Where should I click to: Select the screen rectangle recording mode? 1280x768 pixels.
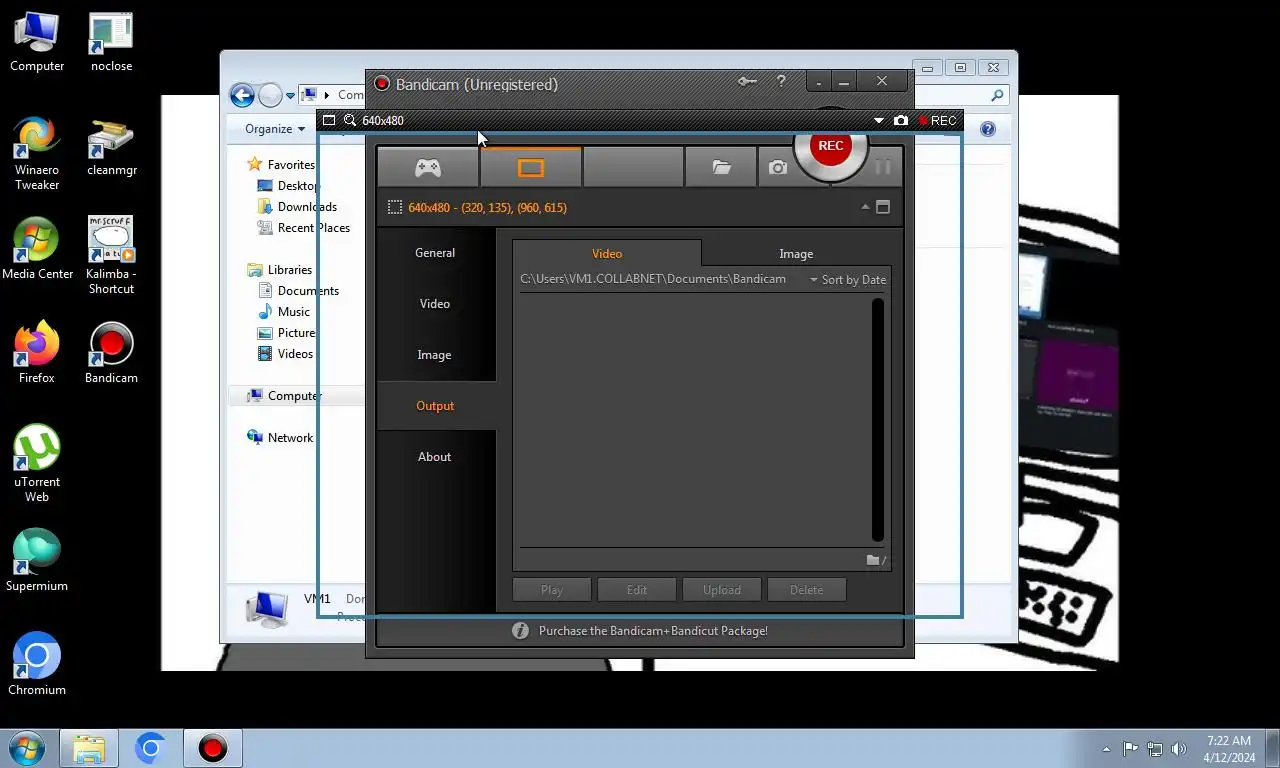pos(530,168)
